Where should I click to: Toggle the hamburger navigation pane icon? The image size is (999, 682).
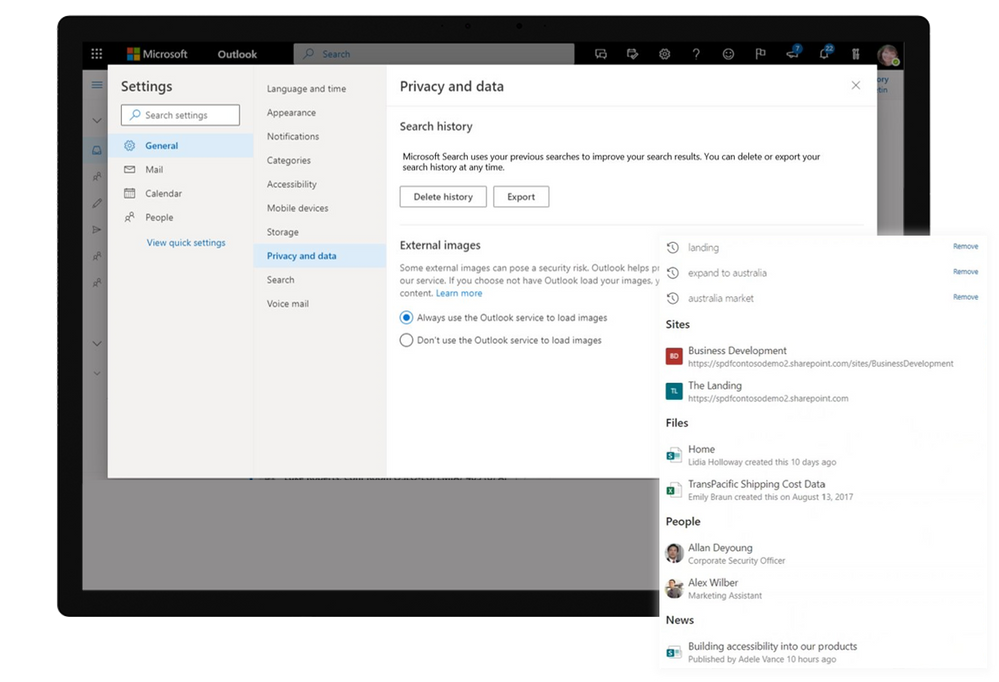pyautogui.click(x=97, y=84)
